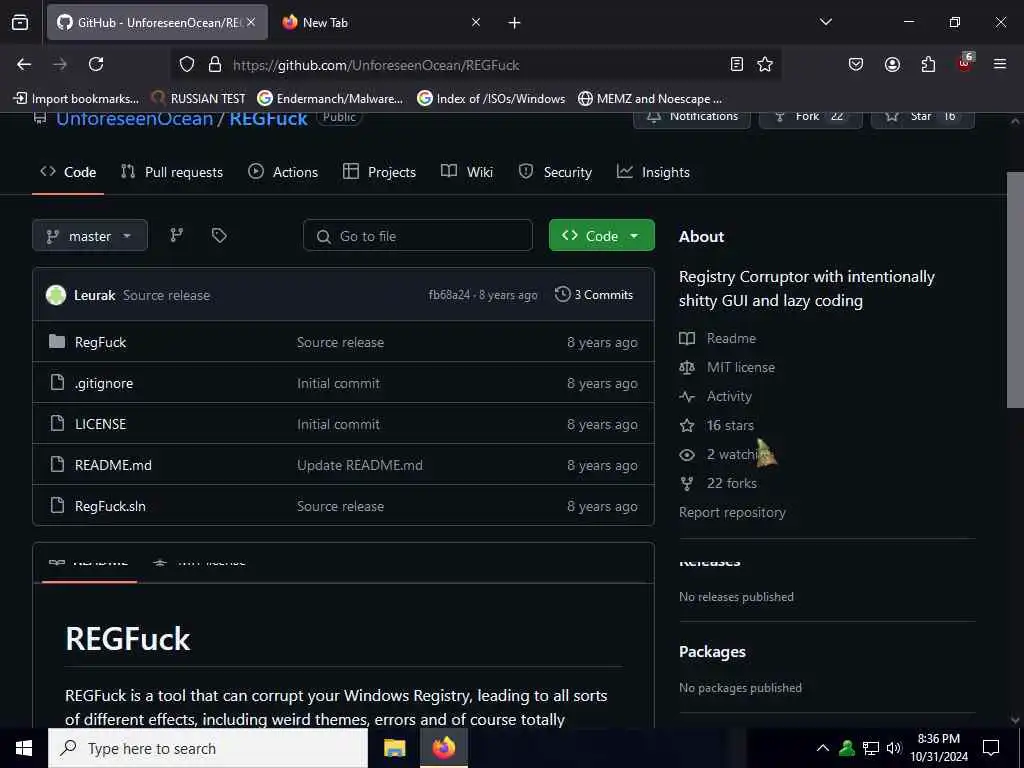This screenshot has width=1024, height=768.
Task: Switch to the Wiki tab
Action: tap(467, 172)
